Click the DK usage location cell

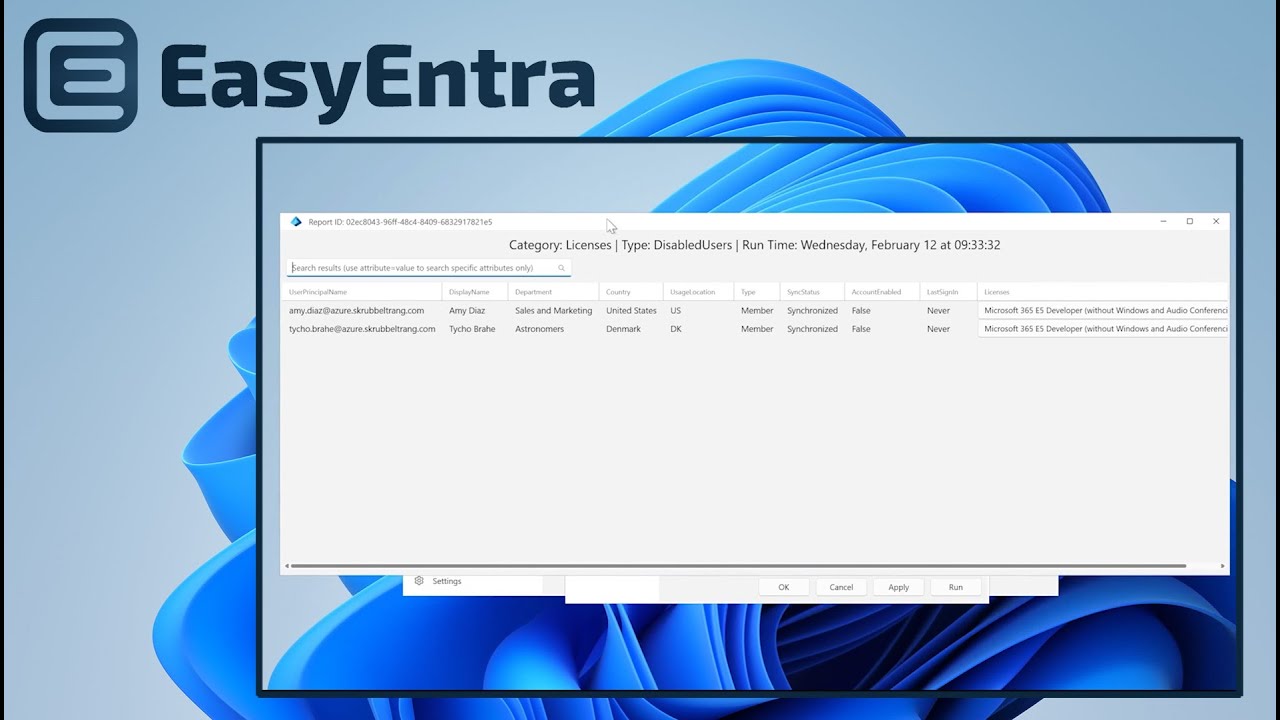[x=676, y=329]
